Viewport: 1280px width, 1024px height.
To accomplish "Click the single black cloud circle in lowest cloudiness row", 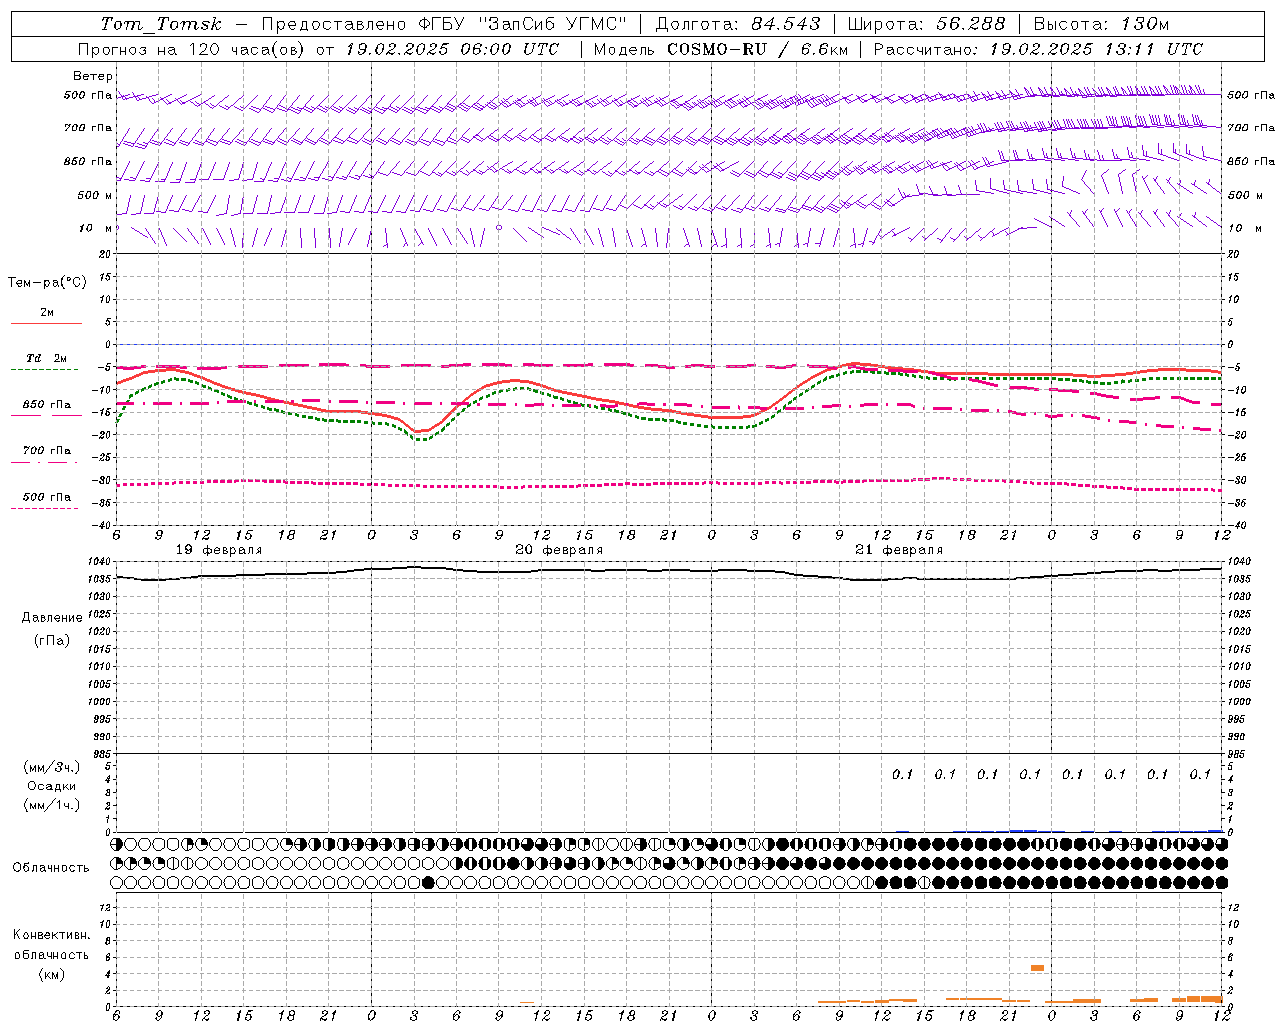I will [429, 883].
